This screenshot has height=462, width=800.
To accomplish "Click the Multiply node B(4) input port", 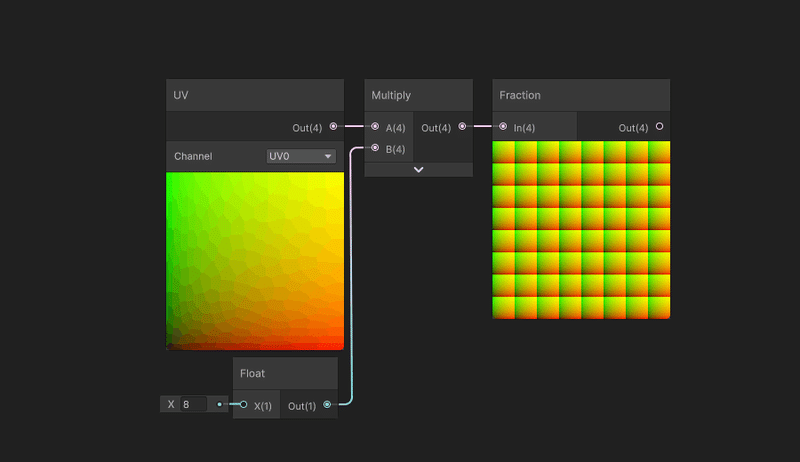I will (x=375, y=148).
